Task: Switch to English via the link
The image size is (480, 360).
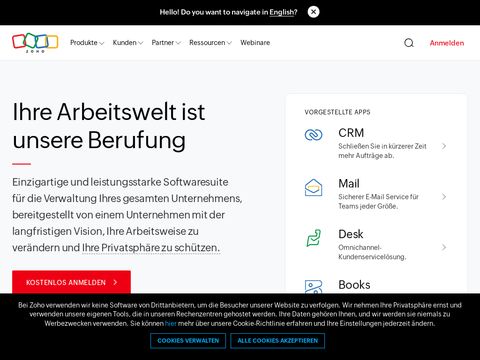Action: (x=282, y=12)
